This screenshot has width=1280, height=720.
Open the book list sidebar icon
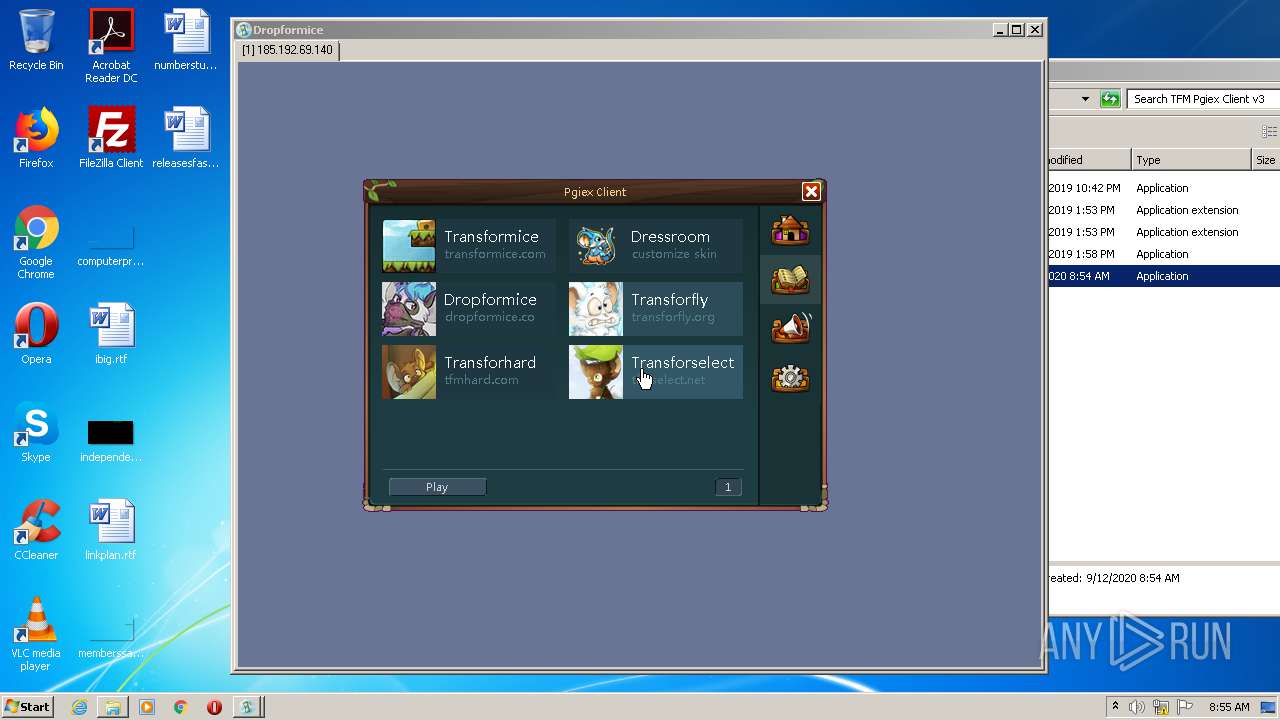[x=790, y=280]
